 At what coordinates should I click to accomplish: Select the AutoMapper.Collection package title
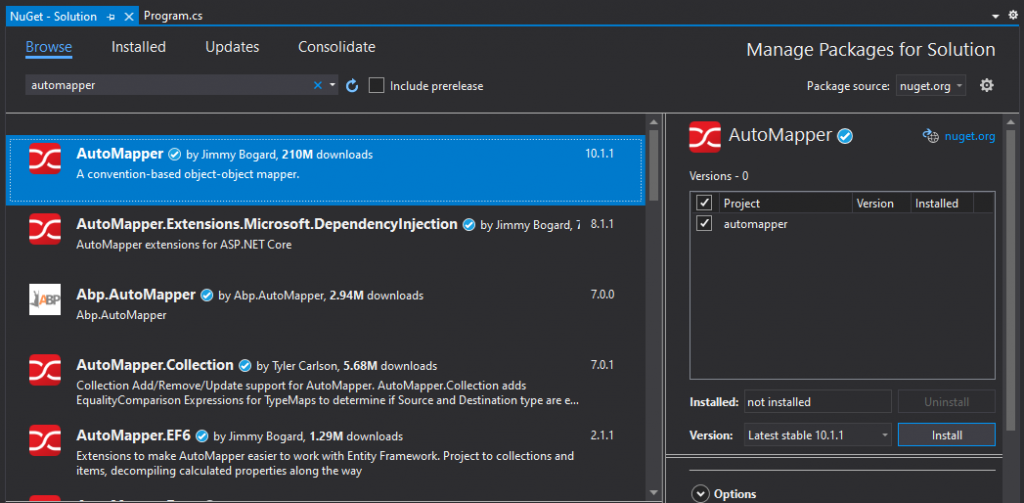click(155, 365)
